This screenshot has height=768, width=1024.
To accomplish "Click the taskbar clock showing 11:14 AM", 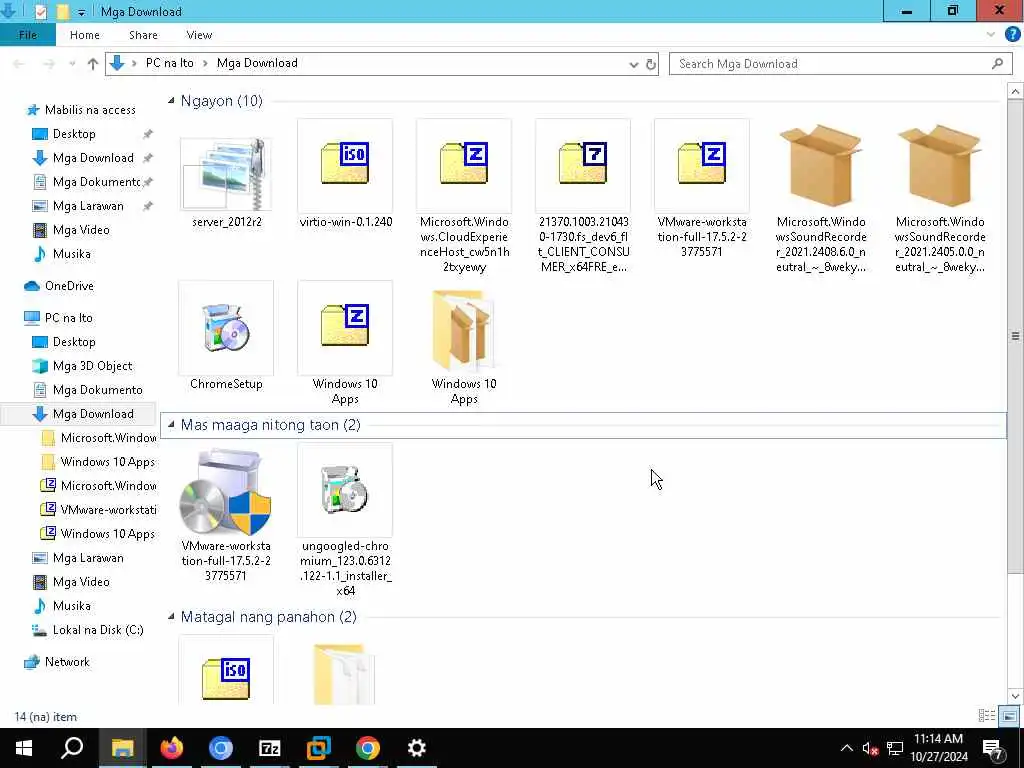I will click(x=938, y=748).
